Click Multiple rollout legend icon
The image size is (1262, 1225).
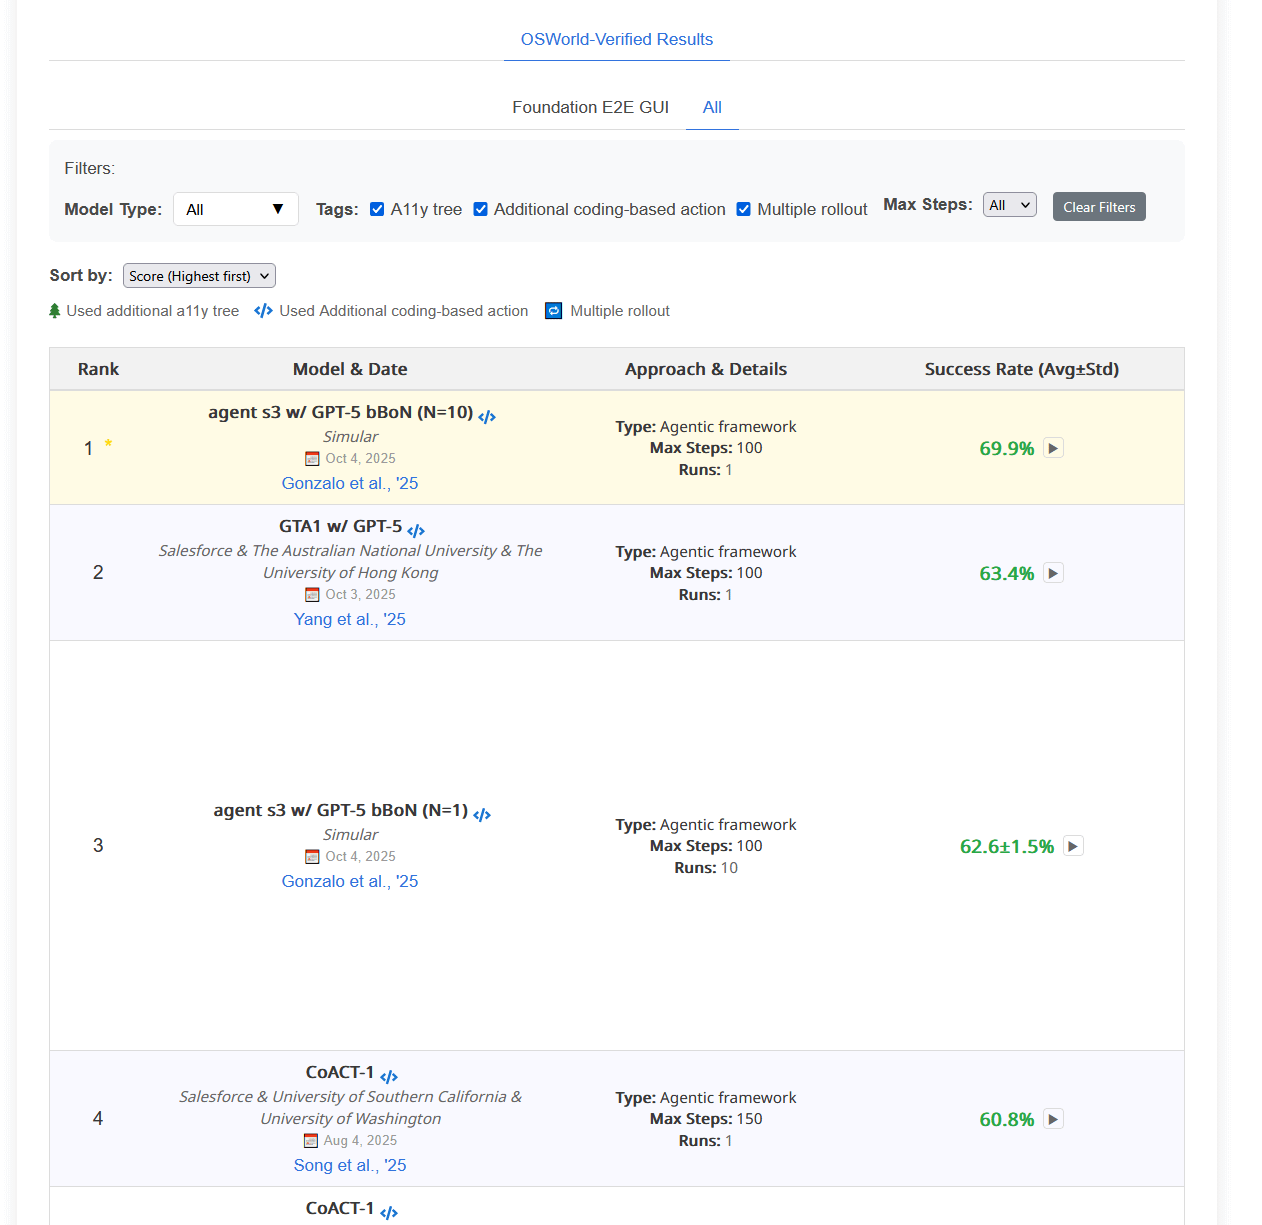(554, 311)
